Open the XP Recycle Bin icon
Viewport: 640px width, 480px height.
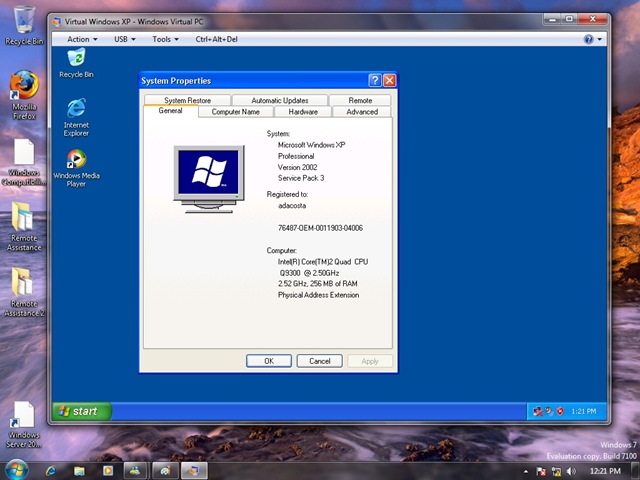click(x=76, y=62)
